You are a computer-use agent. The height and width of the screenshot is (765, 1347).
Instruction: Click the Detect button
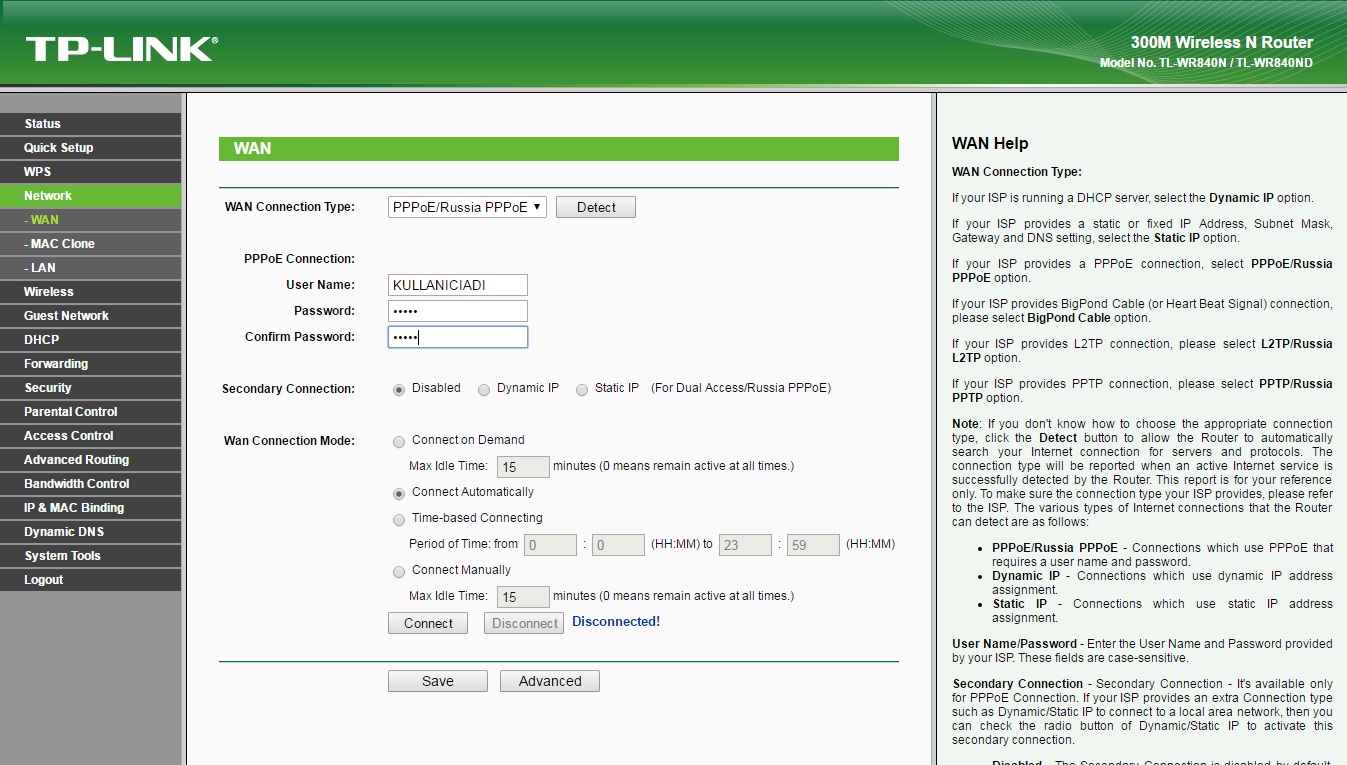point(596,207)
